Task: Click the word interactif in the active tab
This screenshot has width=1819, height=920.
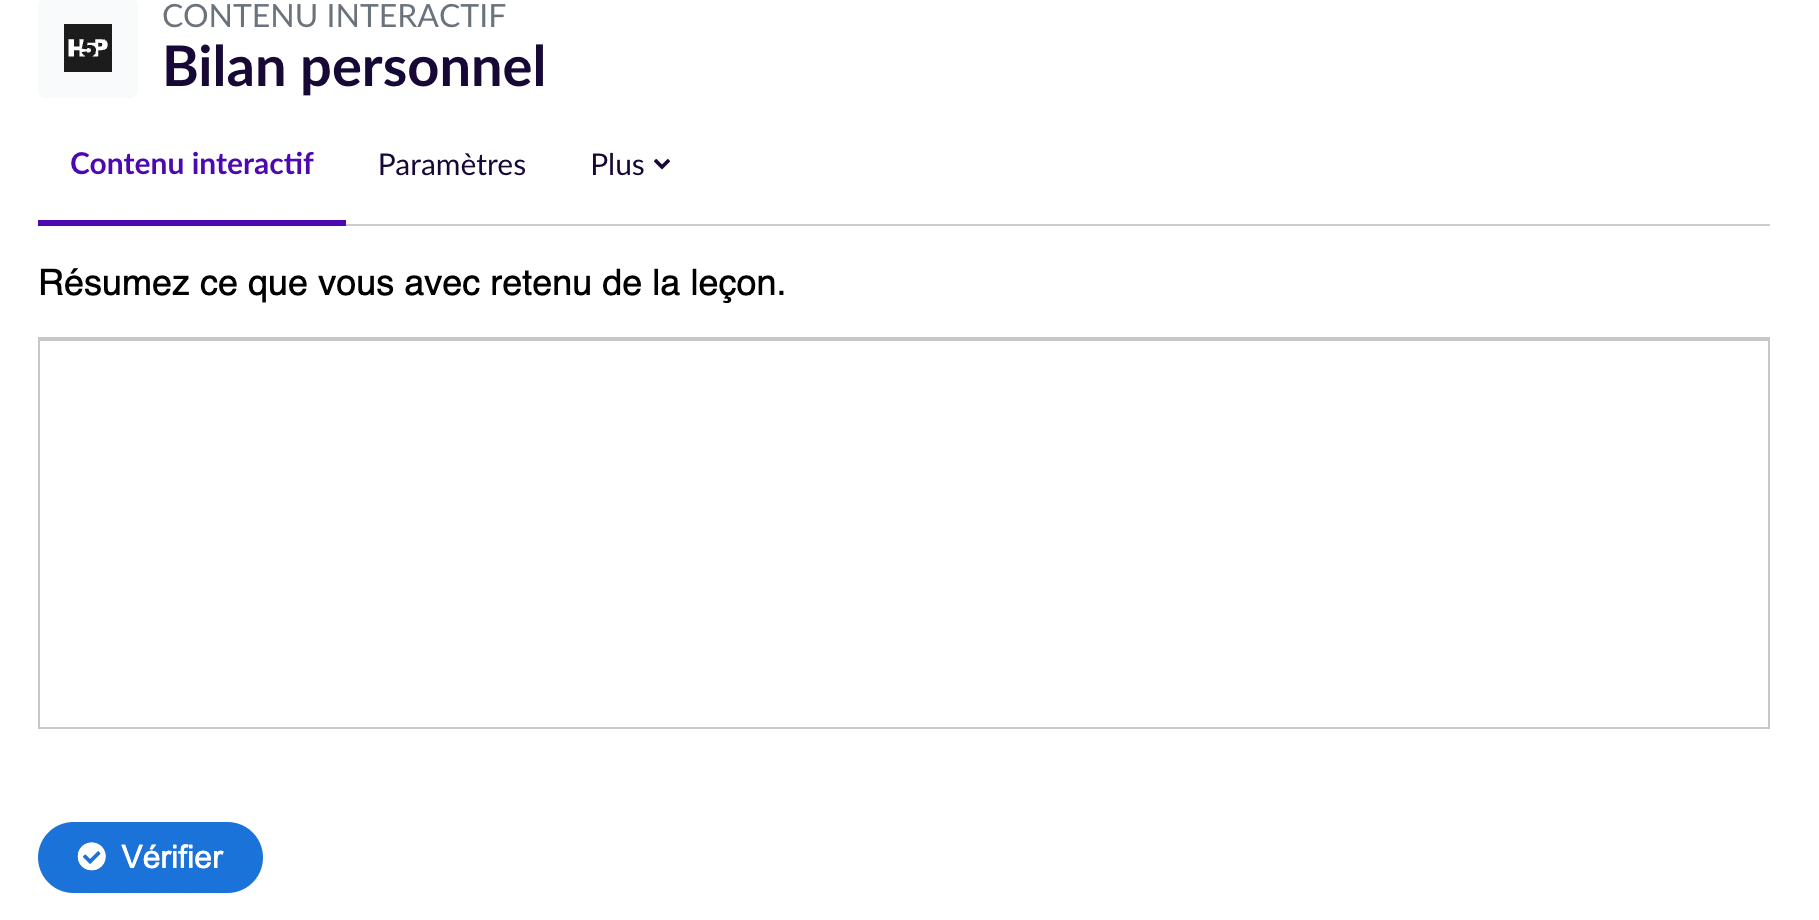Action: [252, 164]
